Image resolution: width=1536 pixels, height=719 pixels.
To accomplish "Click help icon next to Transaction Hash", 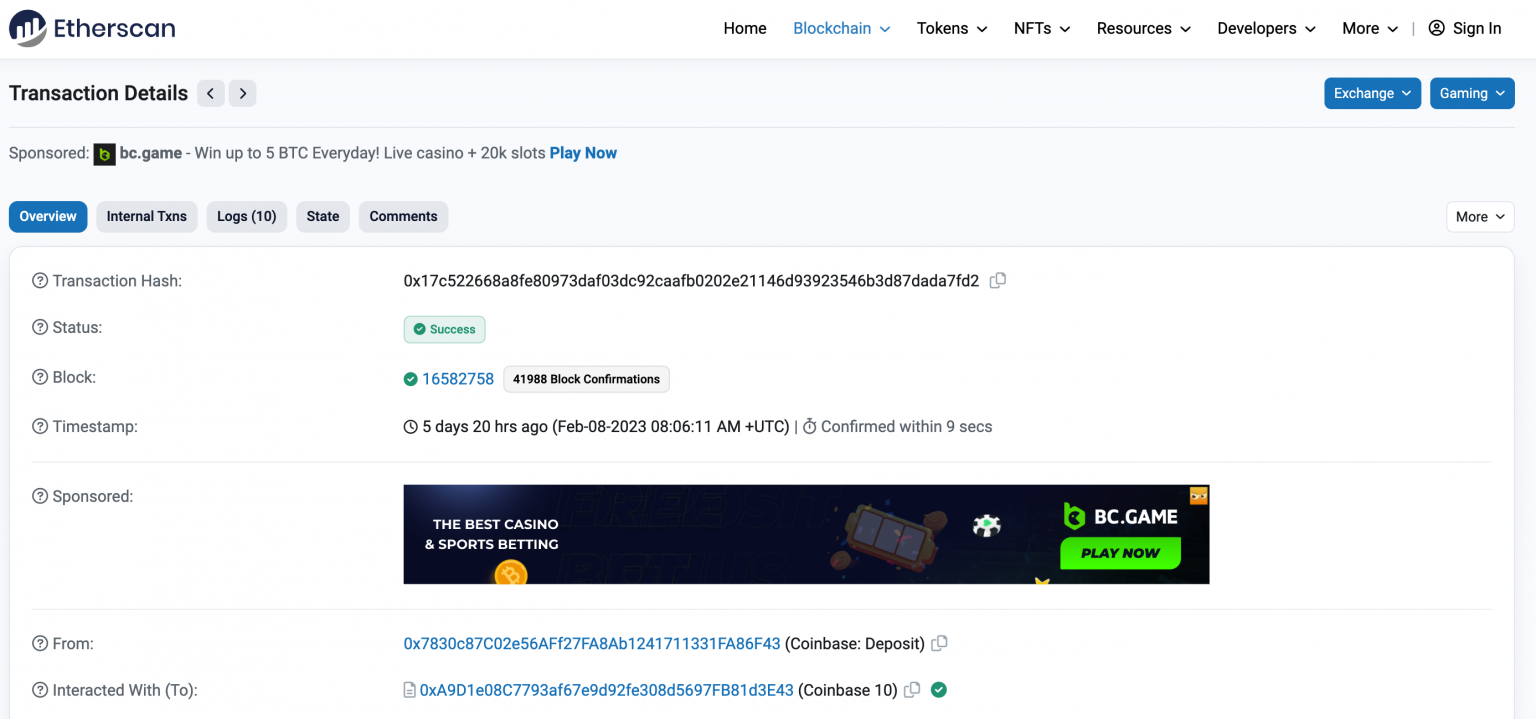I will coord(40,281).
